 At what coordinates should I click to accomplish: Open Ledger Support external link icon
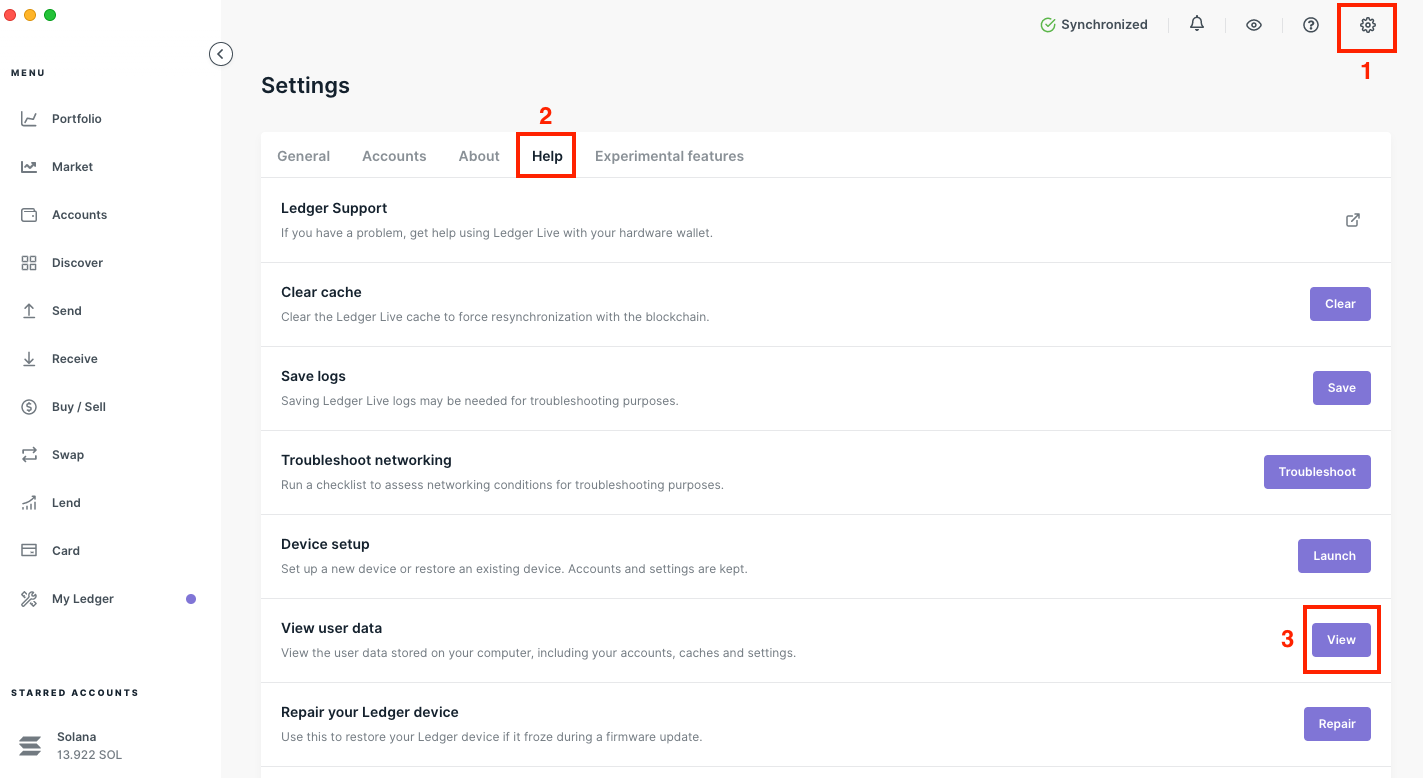1353,220
